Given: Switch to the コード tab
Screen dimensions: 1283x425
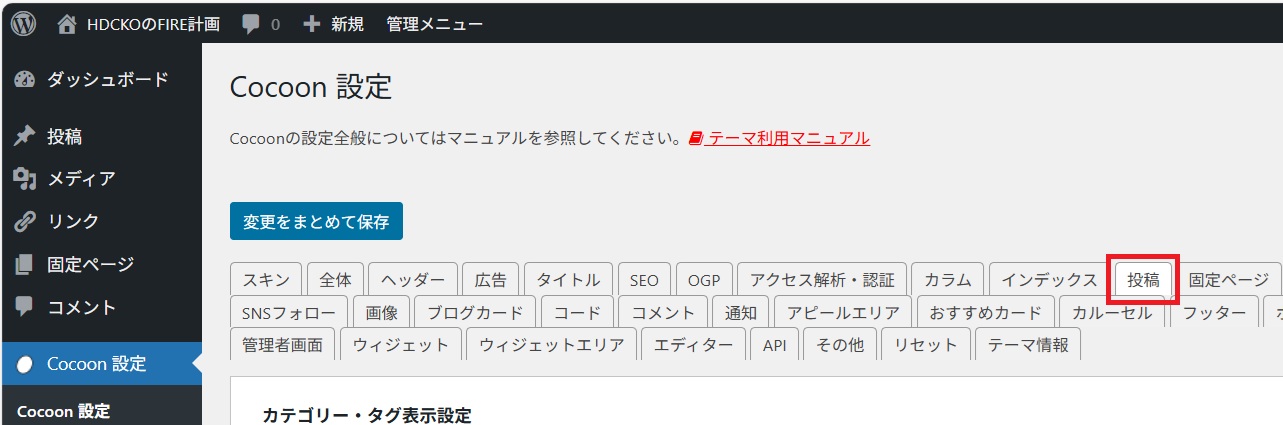Looking at the screenshot, I should 577,312.
